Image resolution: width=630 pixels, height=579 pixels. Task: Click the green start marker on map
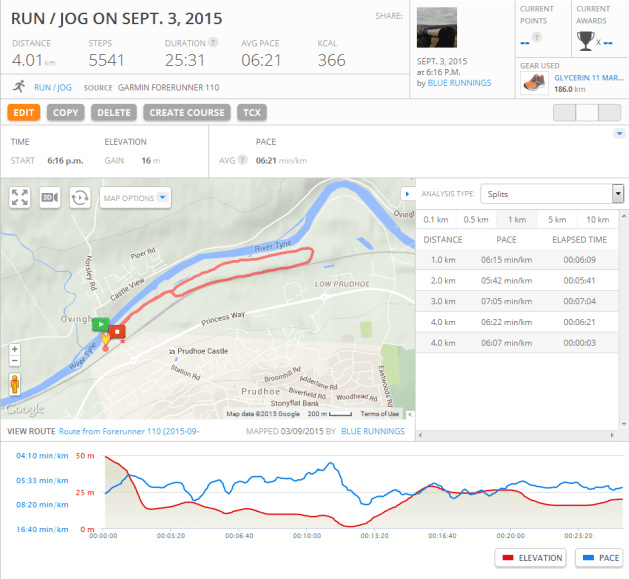point(99,324)
